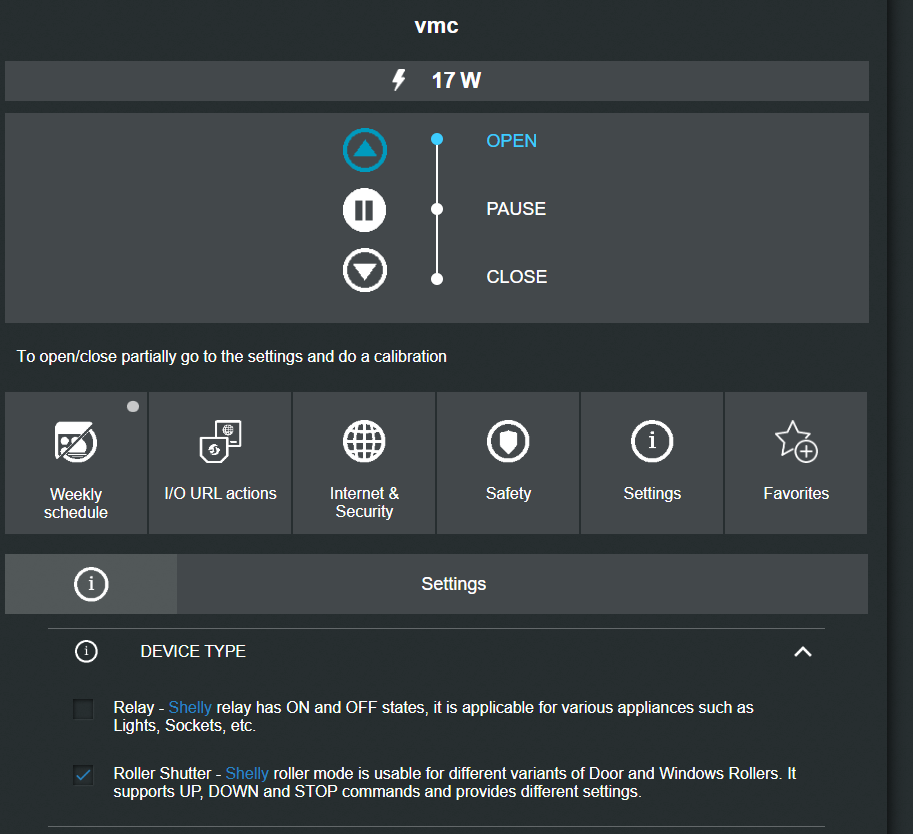Screen dimensions: 913x834
Task: Open the Weekly schedule tile
Action: coord(76,462)
